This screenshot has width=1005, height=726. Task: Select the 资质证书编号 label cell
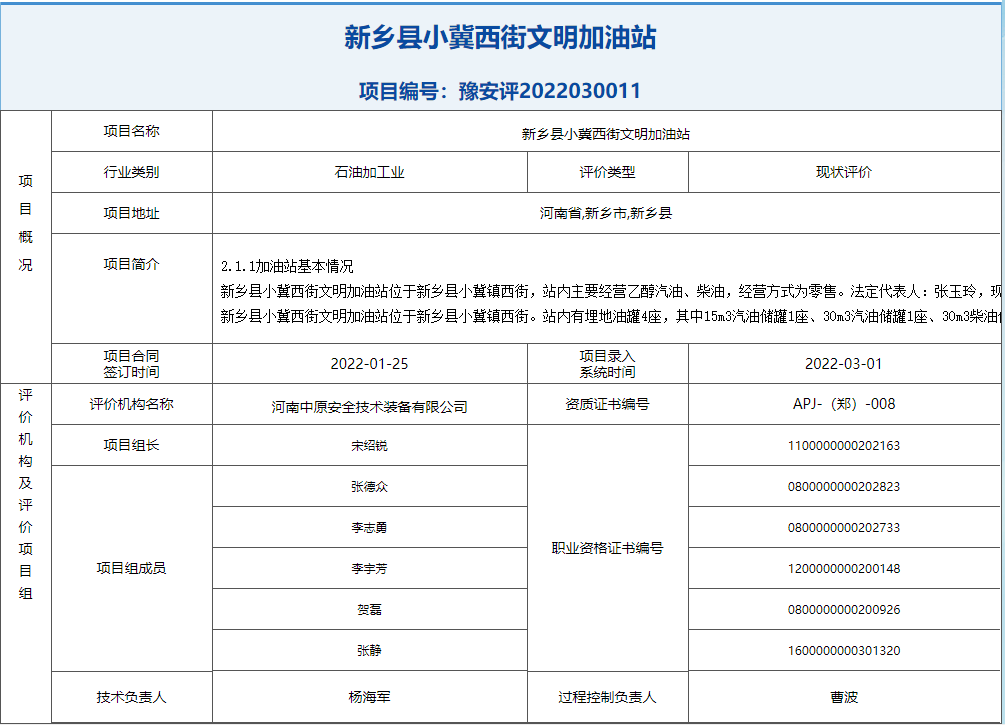[x=608, y=404]
